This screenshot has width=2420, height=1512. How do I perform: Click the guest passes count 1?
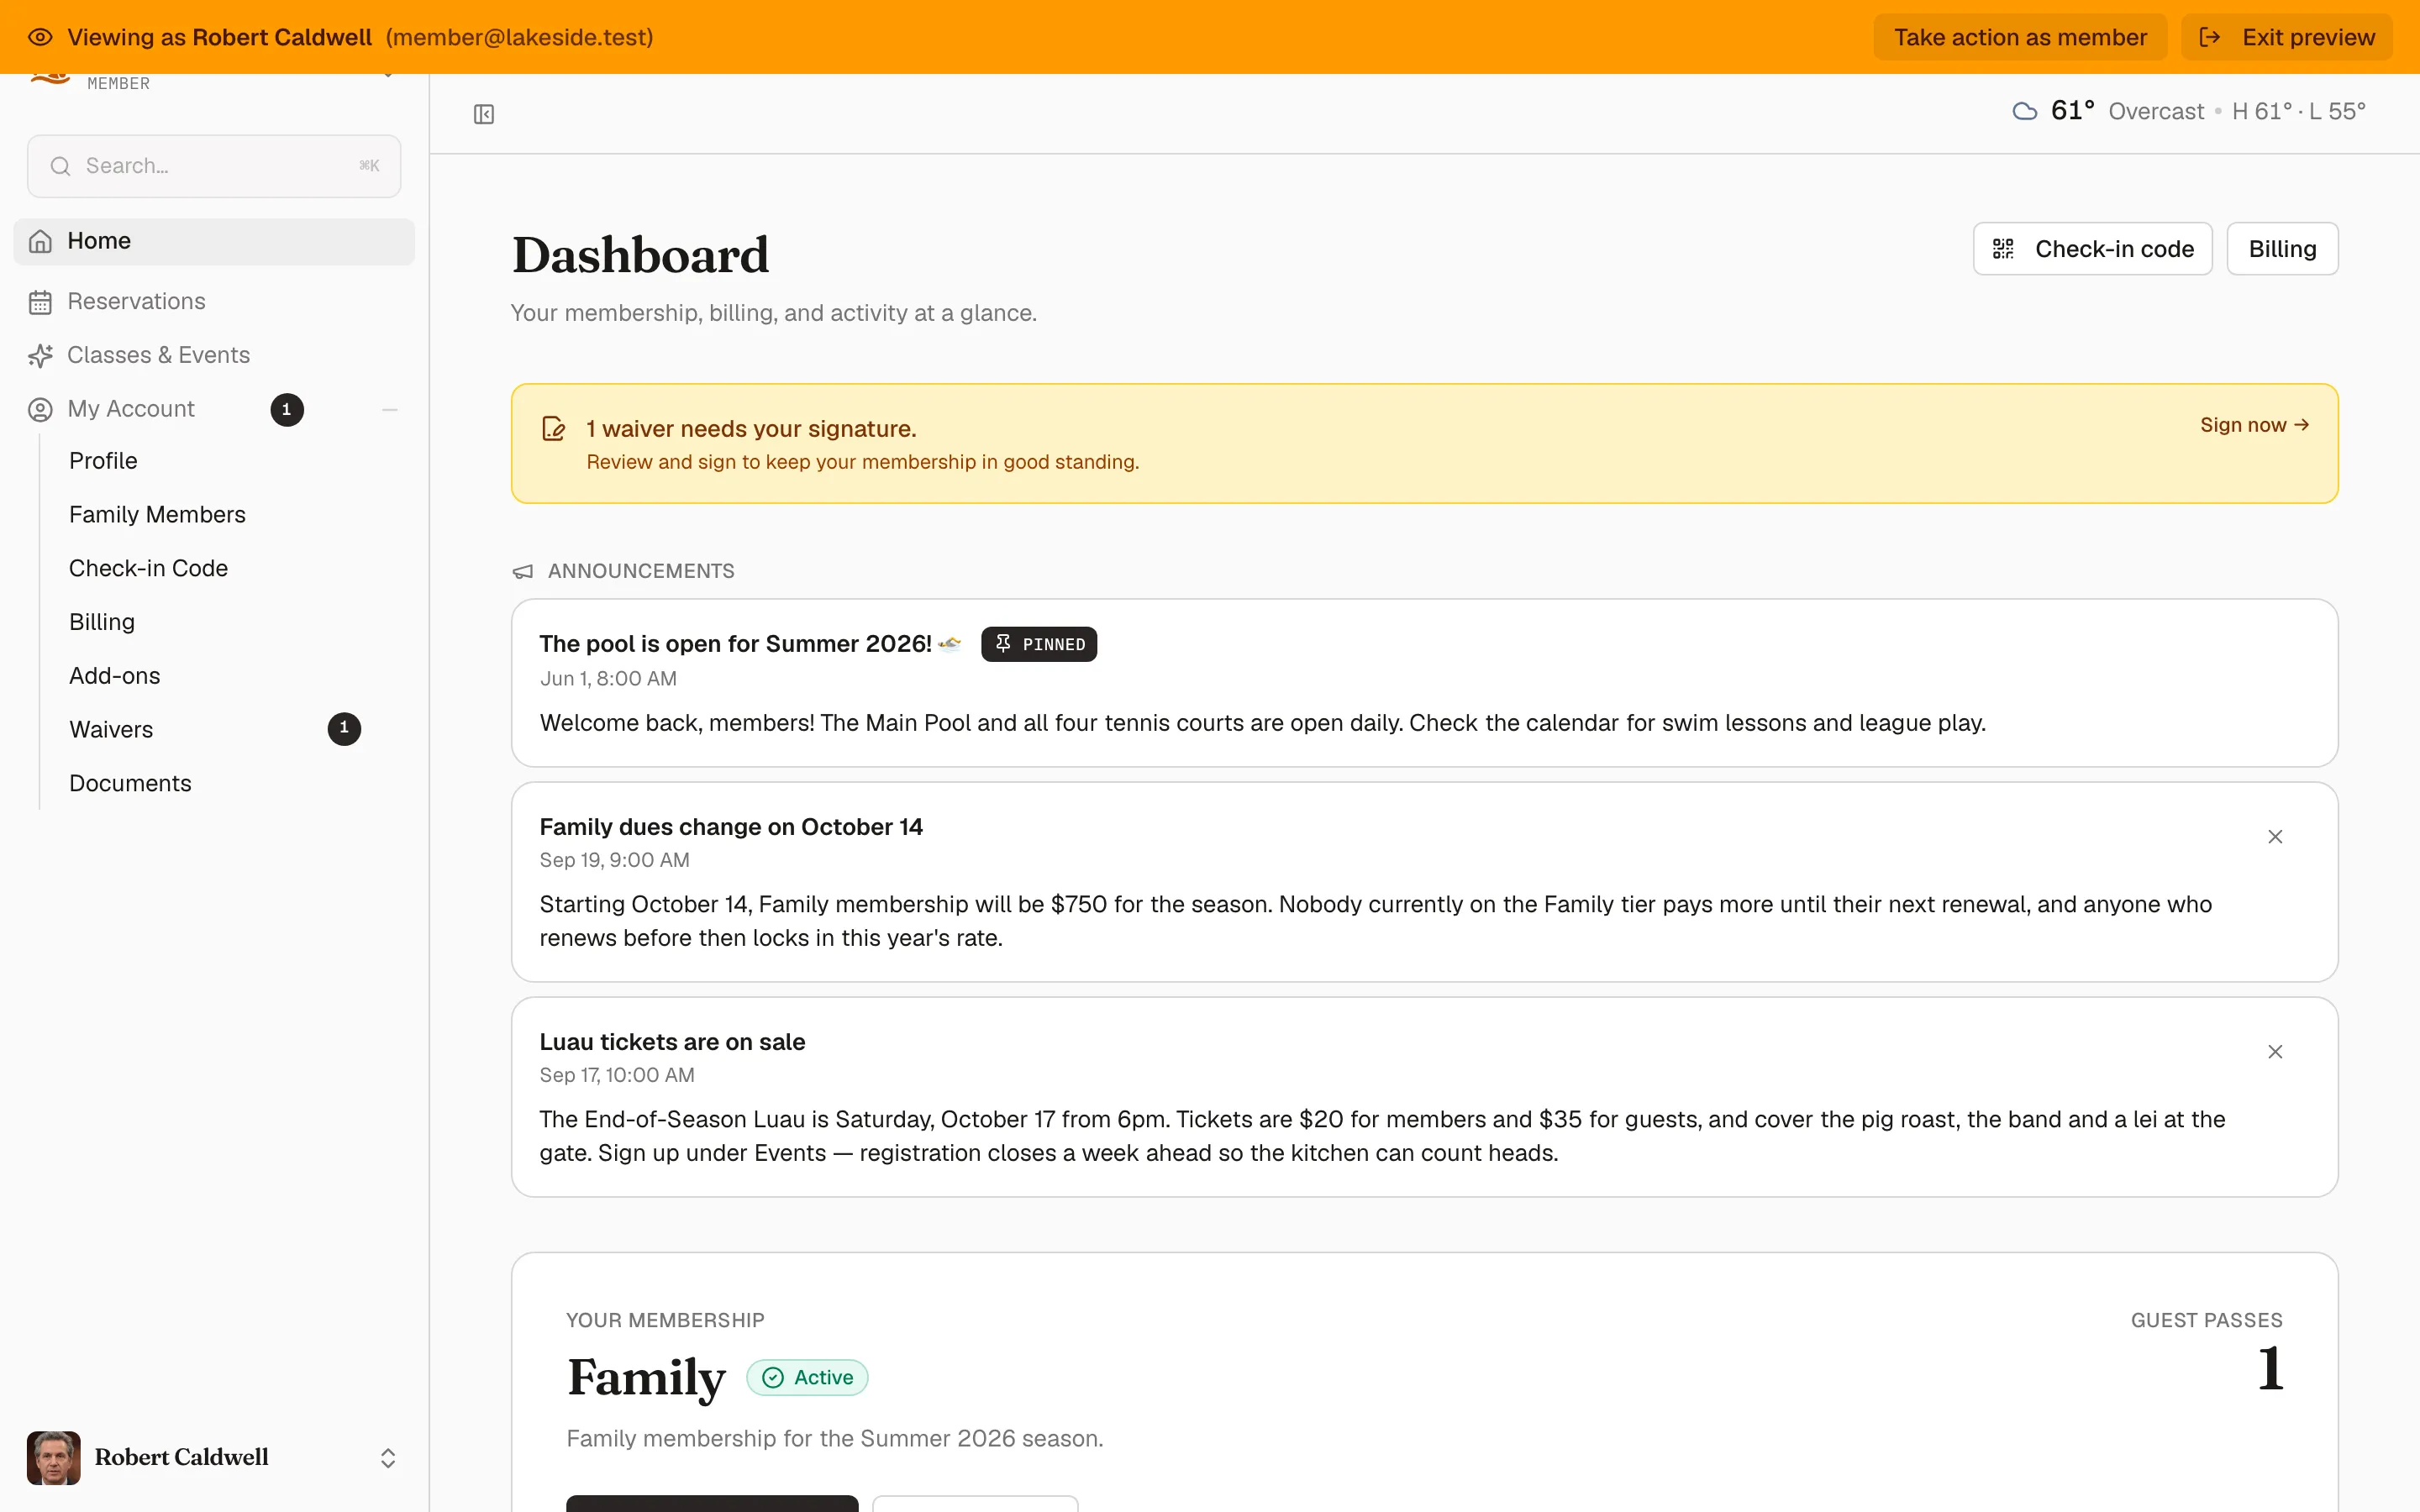tap(2270, 1368)
